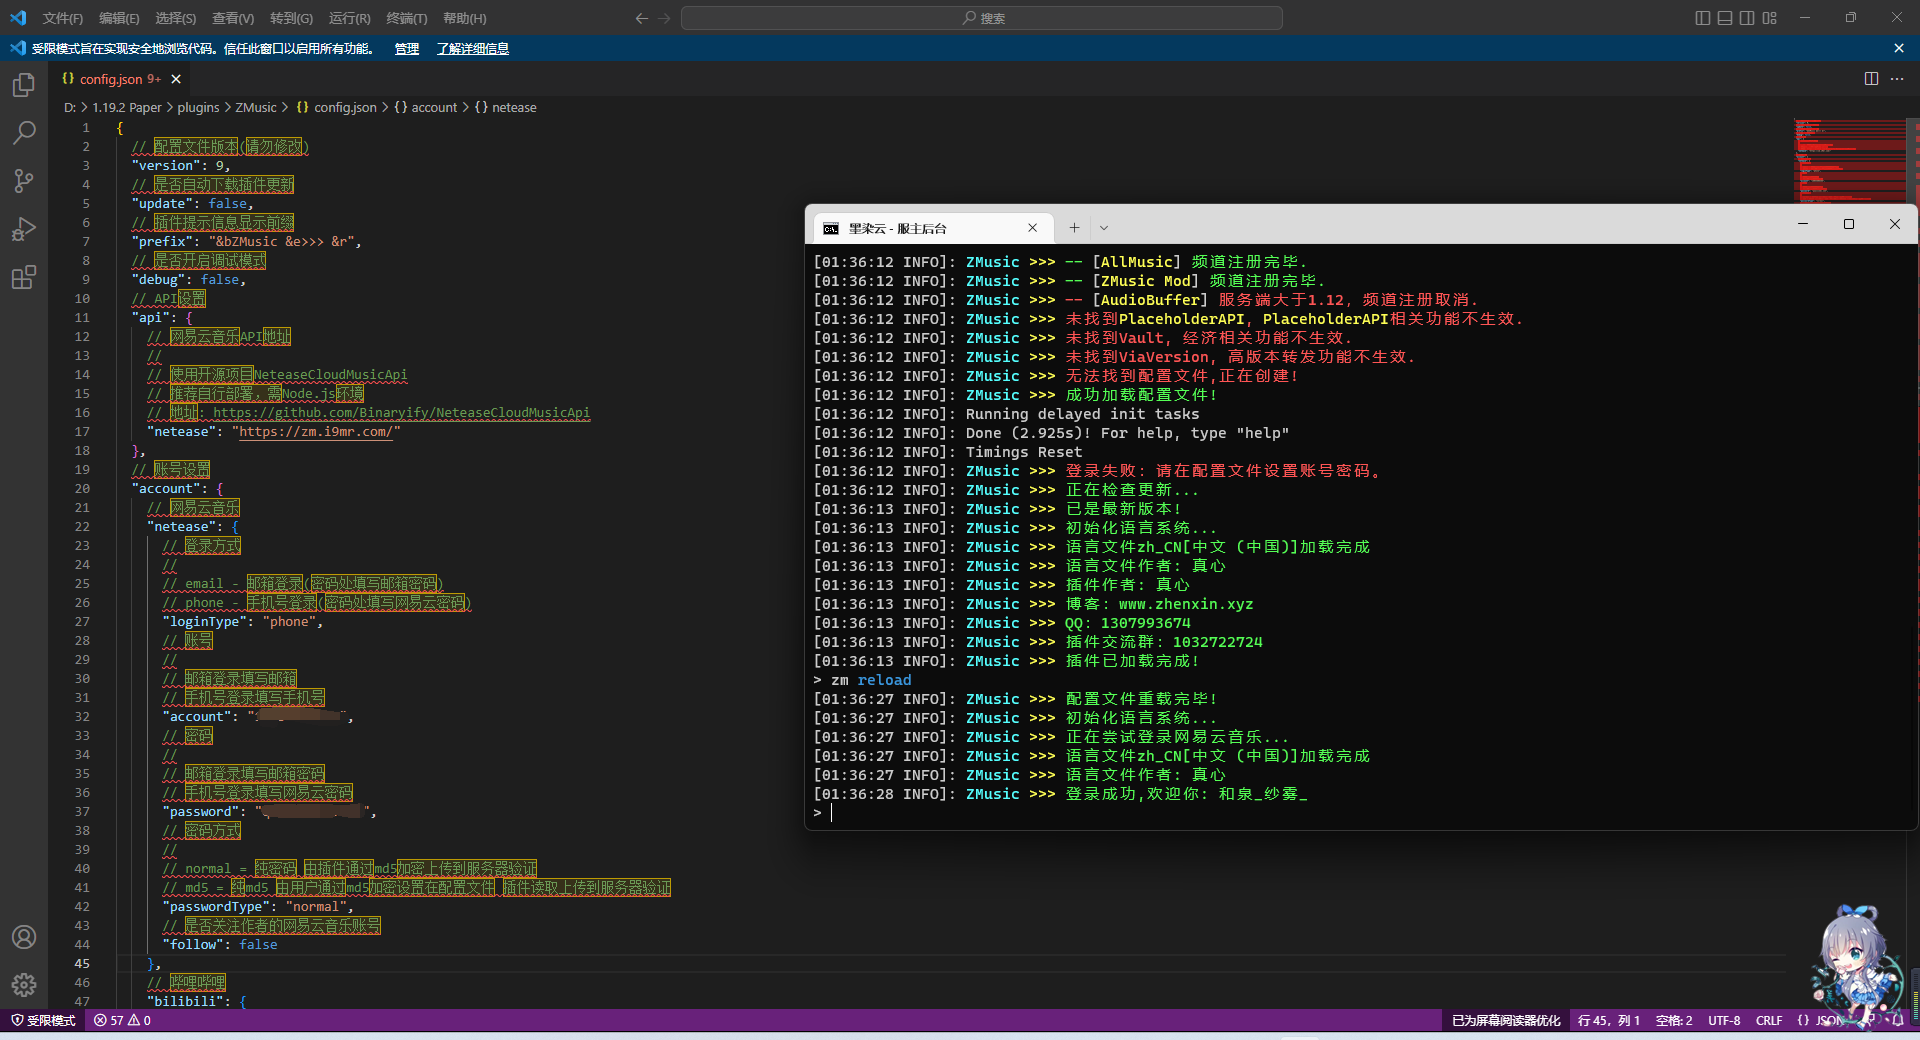Viewport: 1920px width, 1040px height.
Task: Open the Extensions view
Action: [x=24, y=277]
